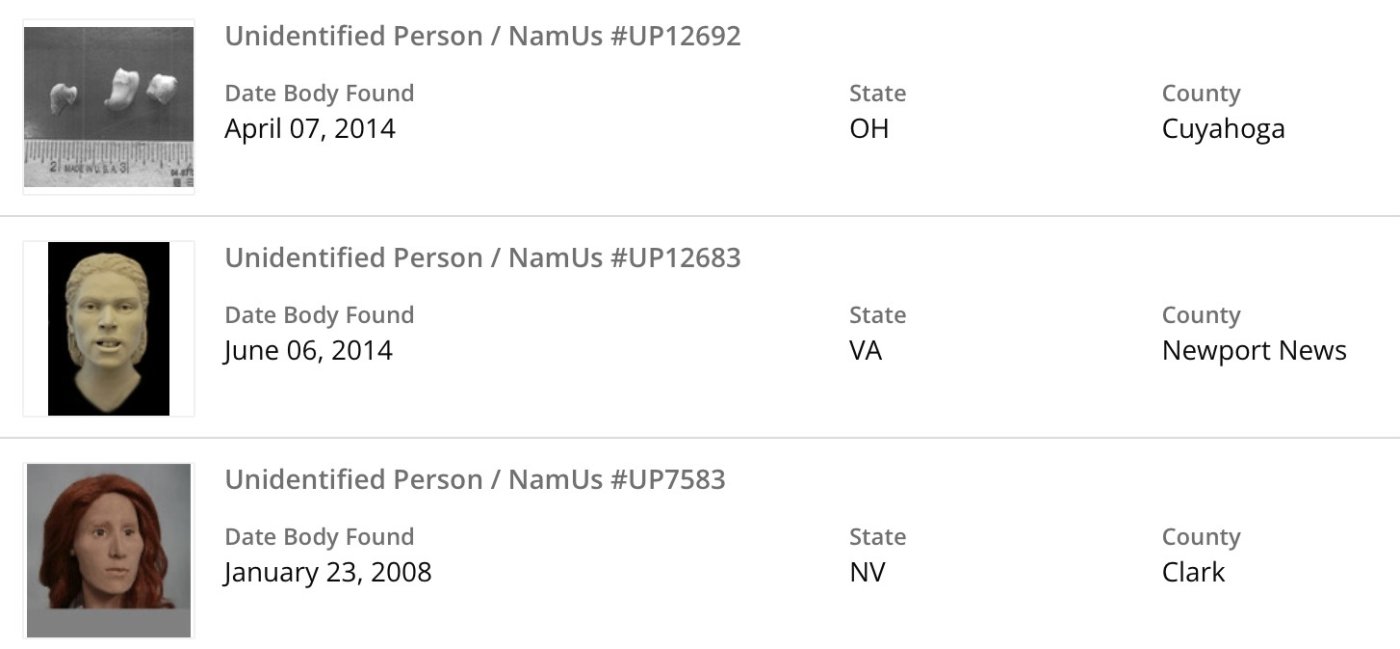The width and height of the screenshot is (1400, 649).
Task: Click Date Body Found label above January 23, 2008
Action: (319, 538)
